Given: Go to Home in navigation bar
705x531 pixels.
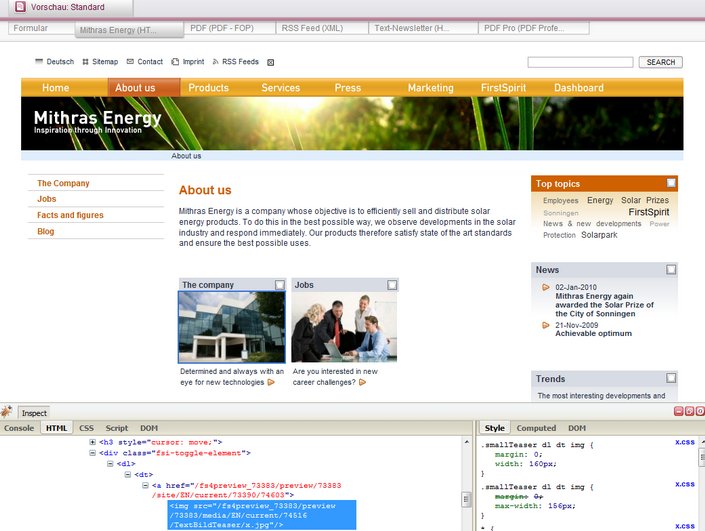Looking at the screenshot, I should coord(56,88).
